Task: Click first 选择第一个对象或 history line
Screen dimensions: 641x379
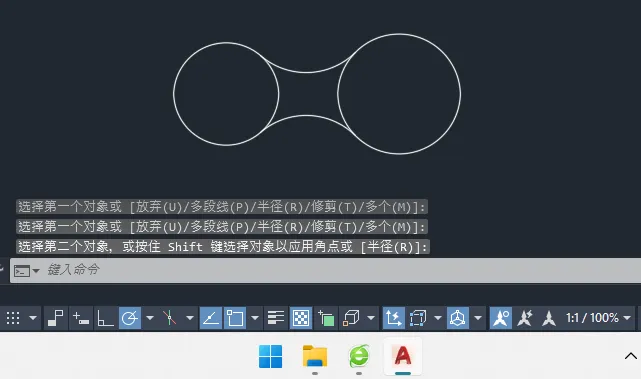Action: click(x=222, y=207)
